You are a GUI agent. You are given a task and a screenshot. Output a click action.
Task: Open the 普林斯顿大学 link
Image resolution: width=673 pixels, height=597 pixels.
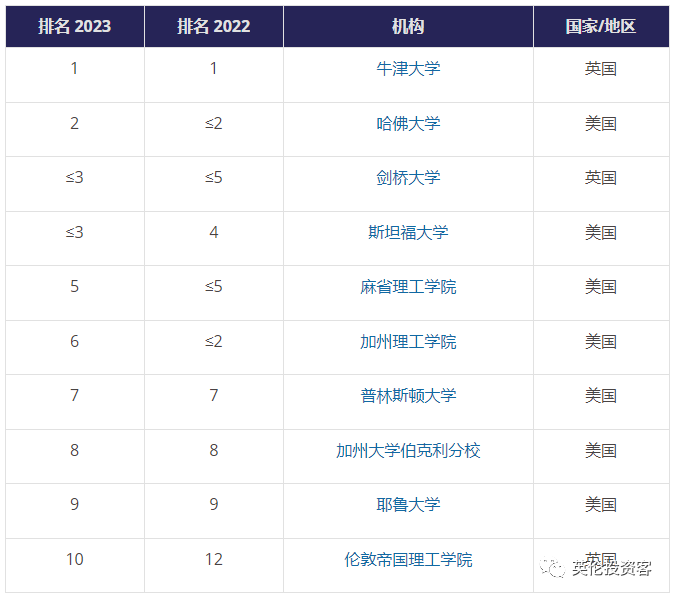(x=408, y=396)
